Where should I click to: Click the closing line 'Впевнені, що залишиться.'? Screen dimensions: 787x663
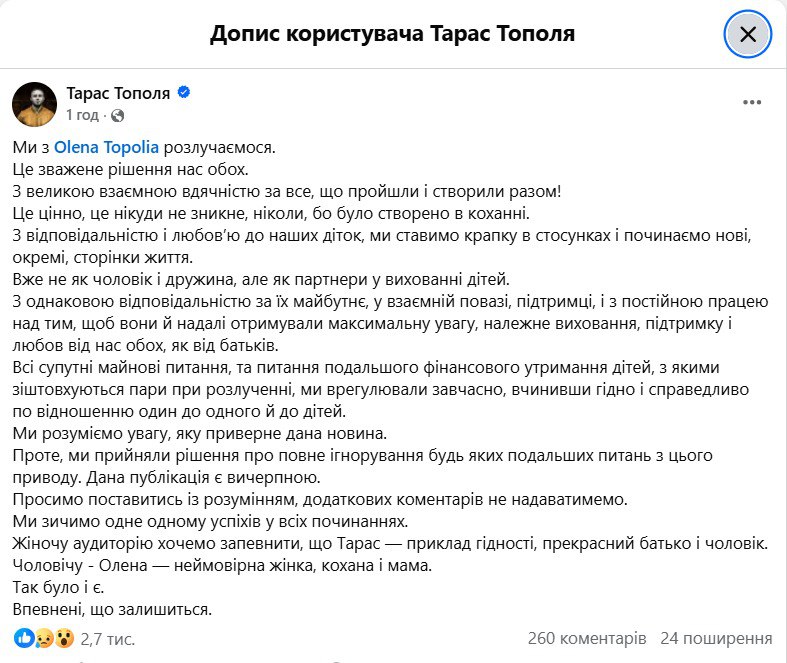tap(114, 609)
